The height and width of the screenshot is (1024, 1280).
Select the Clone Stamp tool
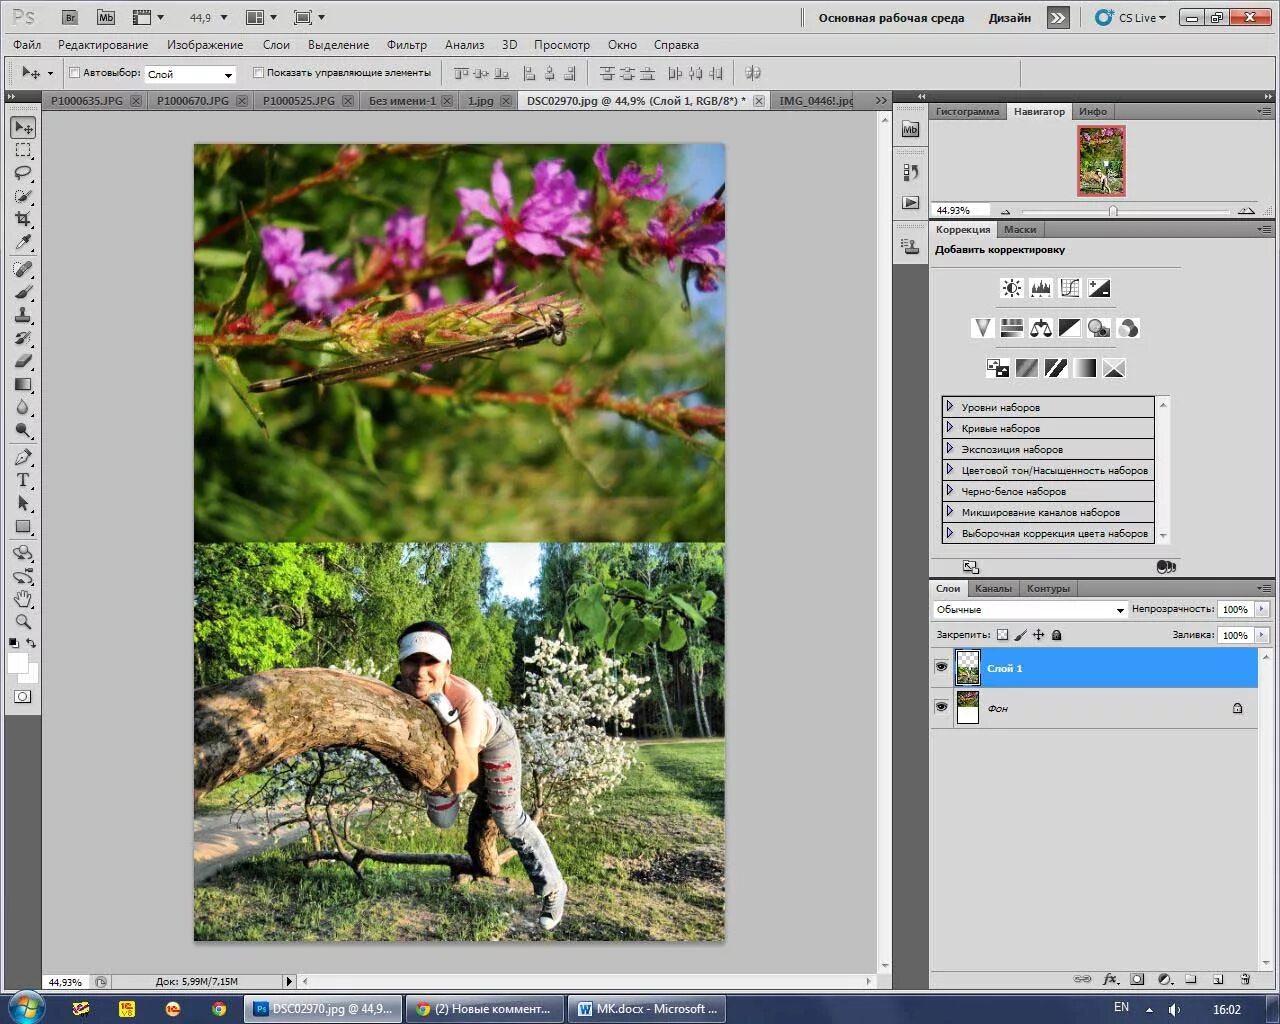[x=23, y=316]
